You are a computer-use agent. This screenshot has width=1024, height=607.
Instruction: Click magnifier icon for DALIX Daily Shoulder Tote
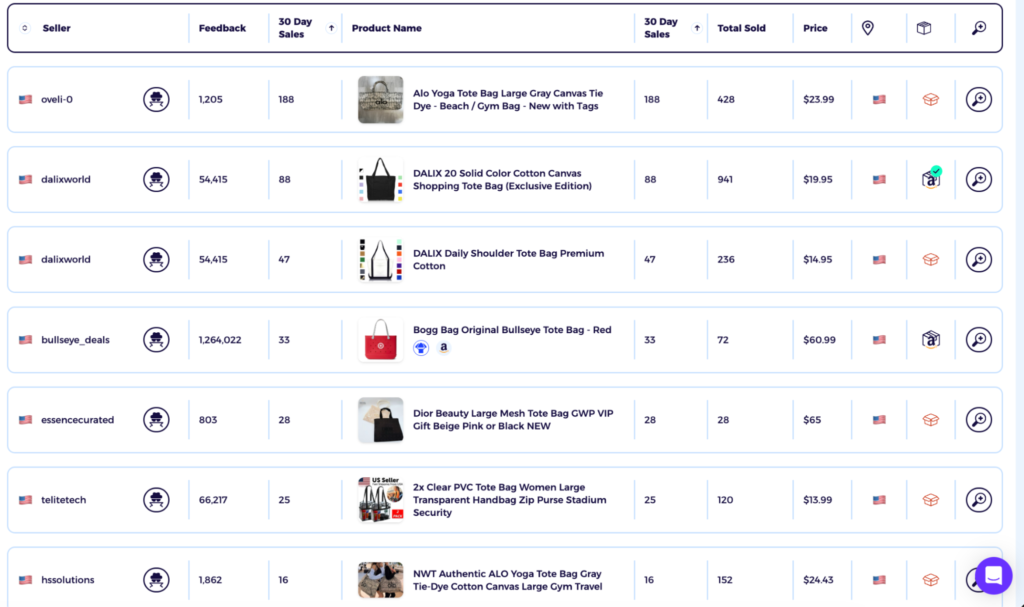point(978,259)
